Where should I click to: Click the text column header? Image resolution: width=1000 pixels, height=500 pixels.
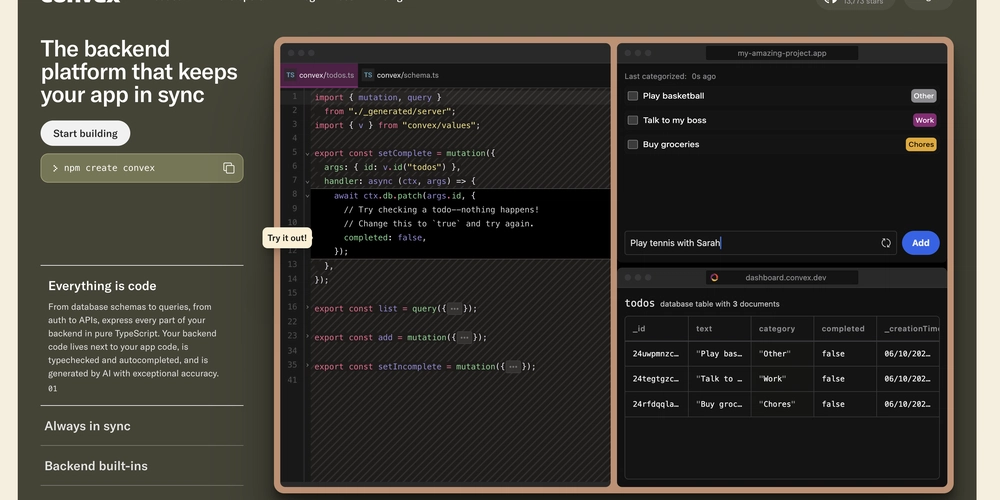tap(719, 328)
